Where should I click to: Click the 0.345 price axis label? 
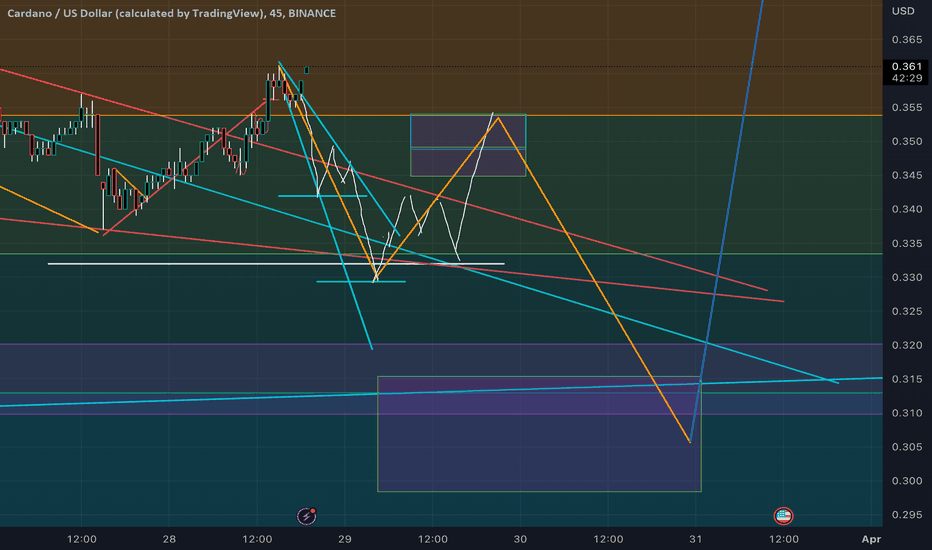coord(906,175)
